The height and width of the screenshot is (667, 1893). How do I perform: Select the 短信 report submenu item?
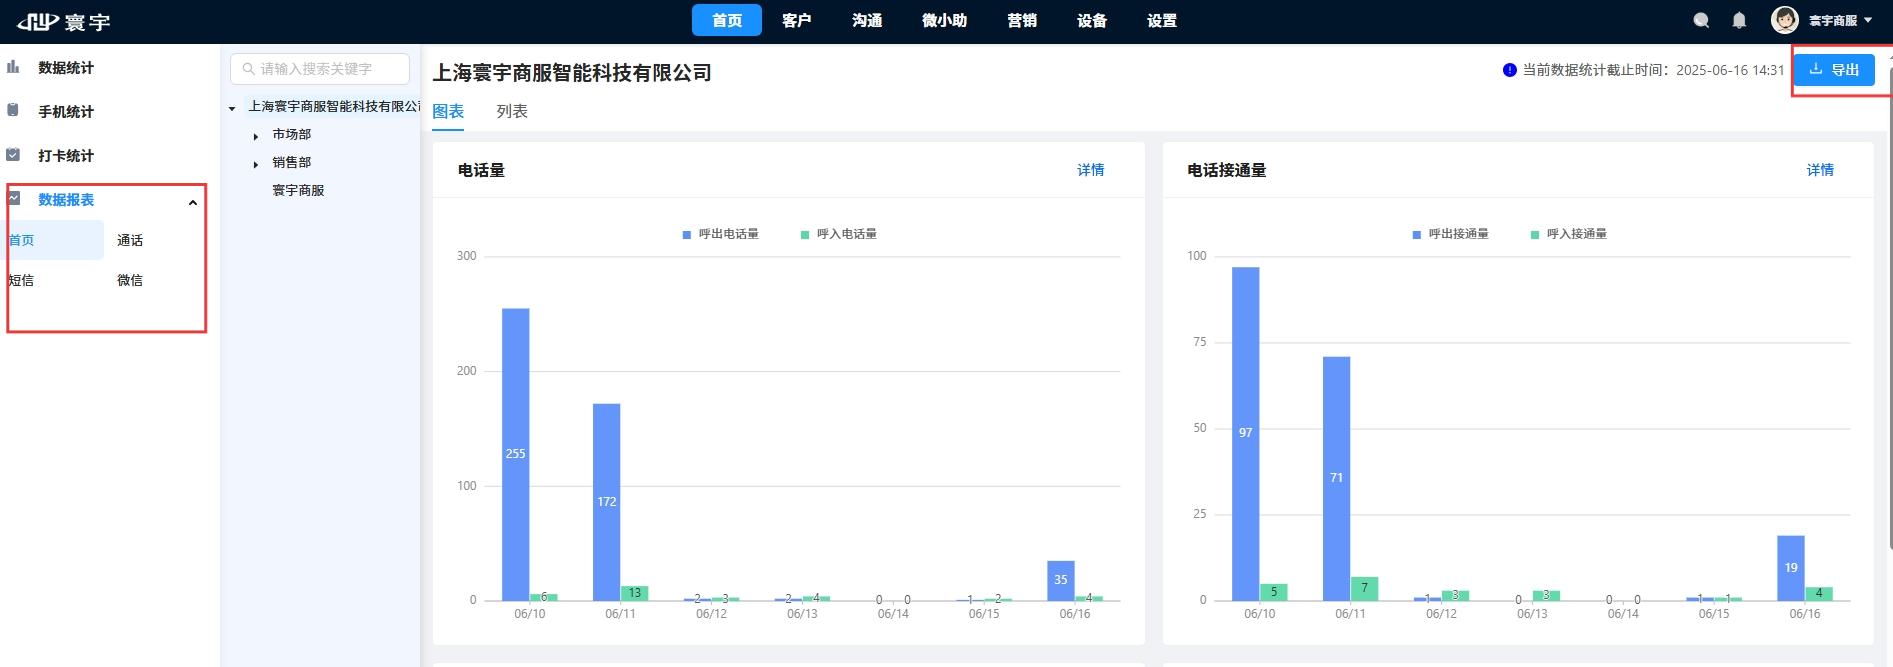(x=21, y=280)
